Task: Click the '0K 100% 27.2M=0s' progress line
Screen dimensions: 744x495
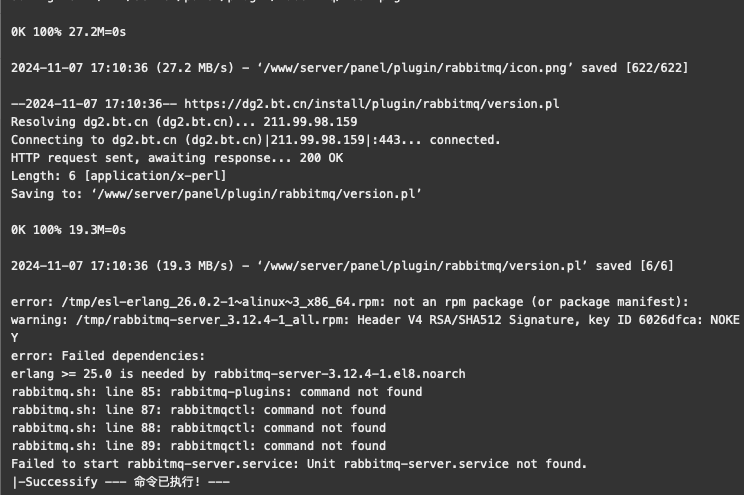Action: 68,32
